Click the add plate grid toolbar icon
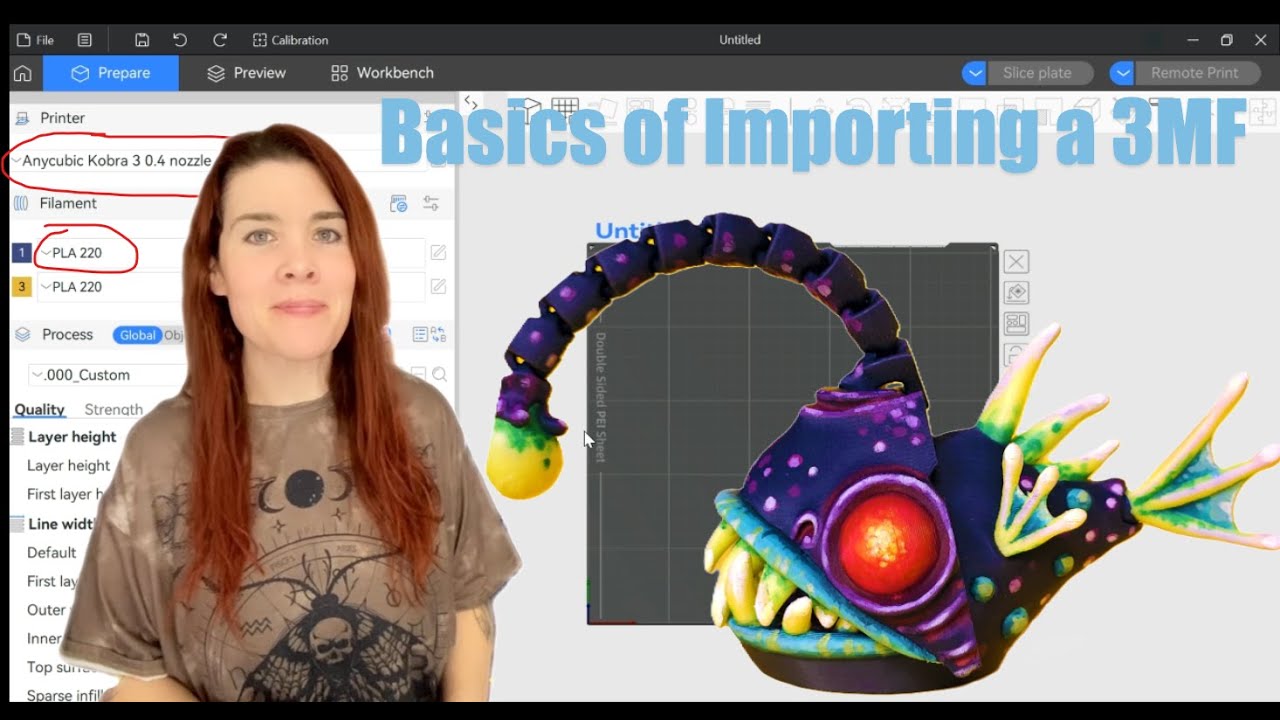Viewport: 1280px width, 720px height. click(565, 108)
